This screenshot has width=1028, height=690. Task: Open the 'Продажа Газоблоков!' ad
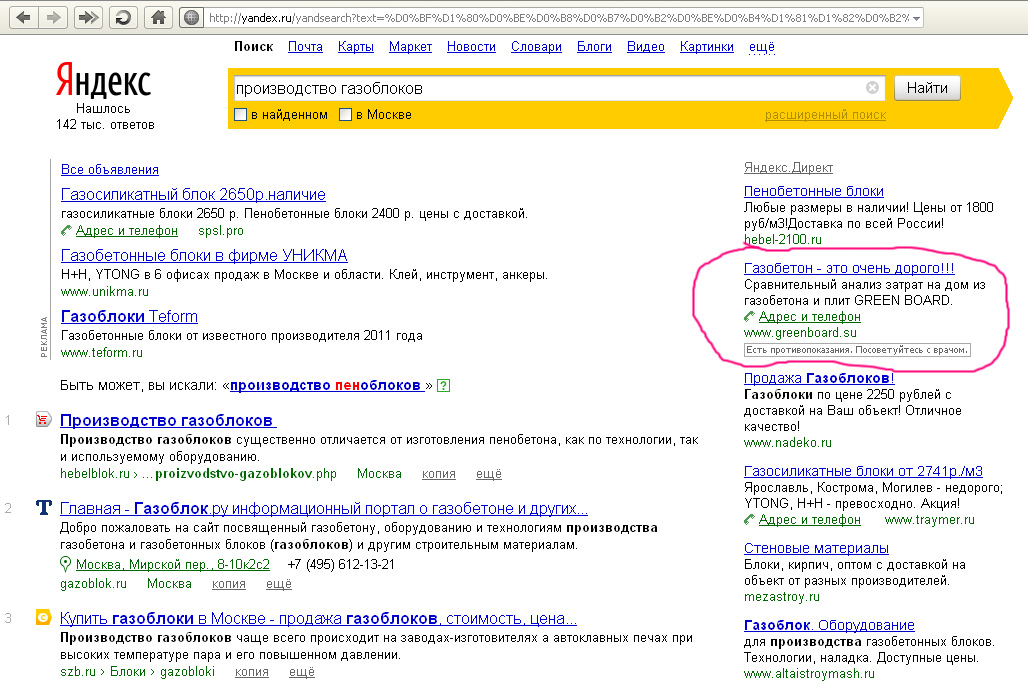point(819,378)
